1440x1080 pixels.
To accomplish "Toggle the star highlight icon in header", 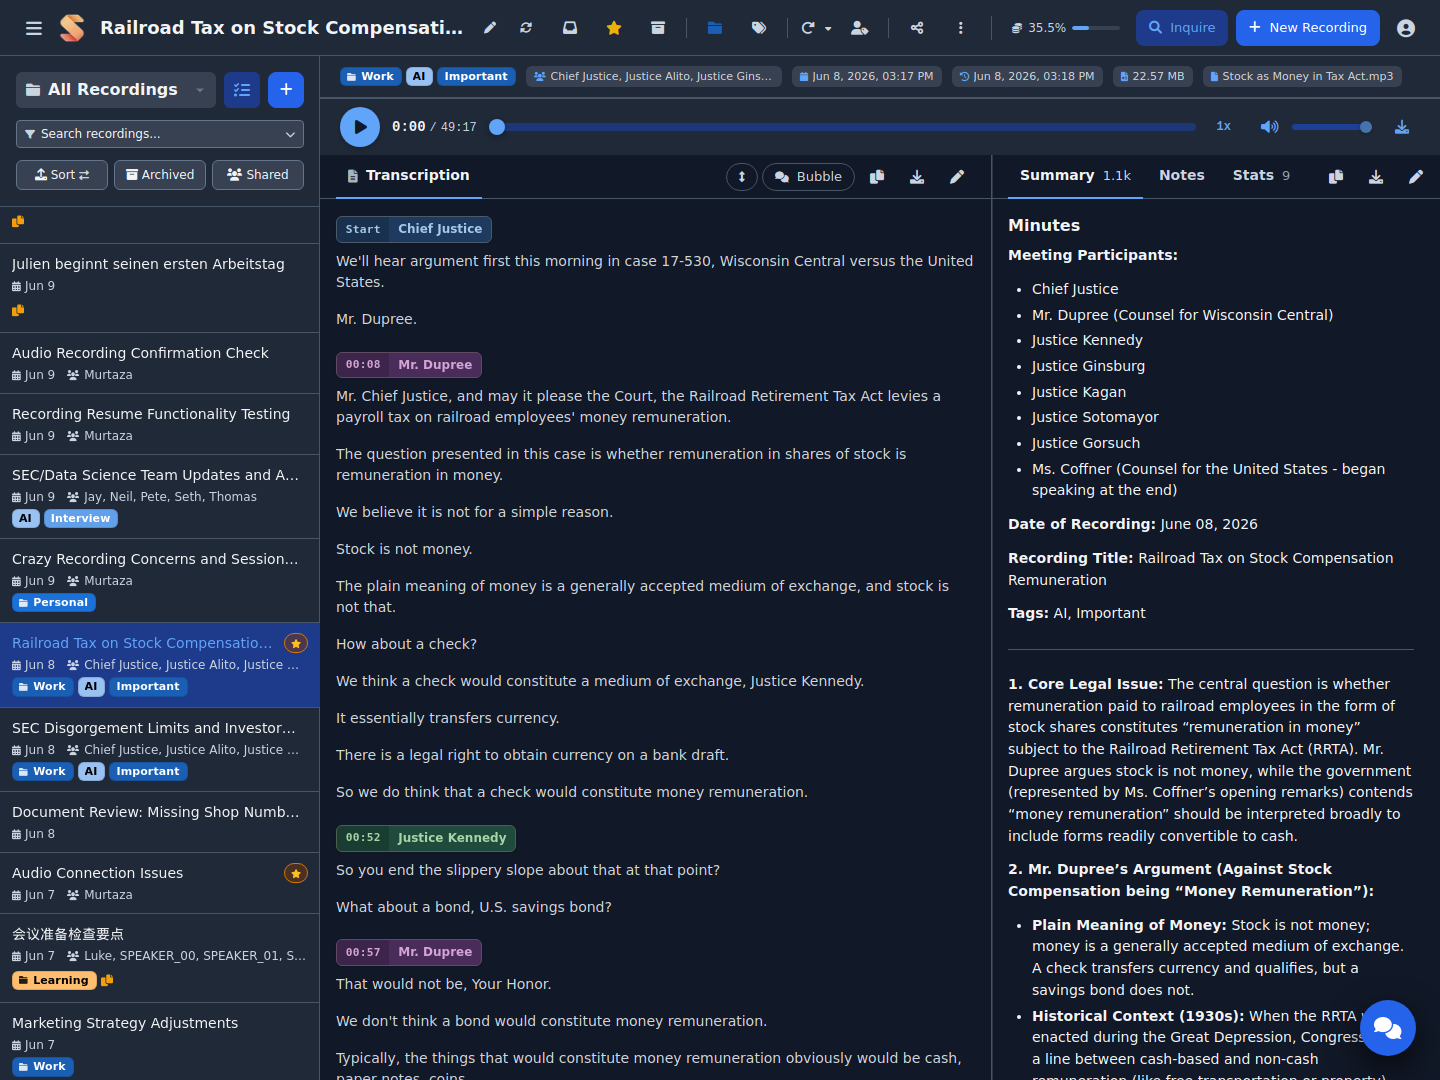I will [x=614, y=28].
